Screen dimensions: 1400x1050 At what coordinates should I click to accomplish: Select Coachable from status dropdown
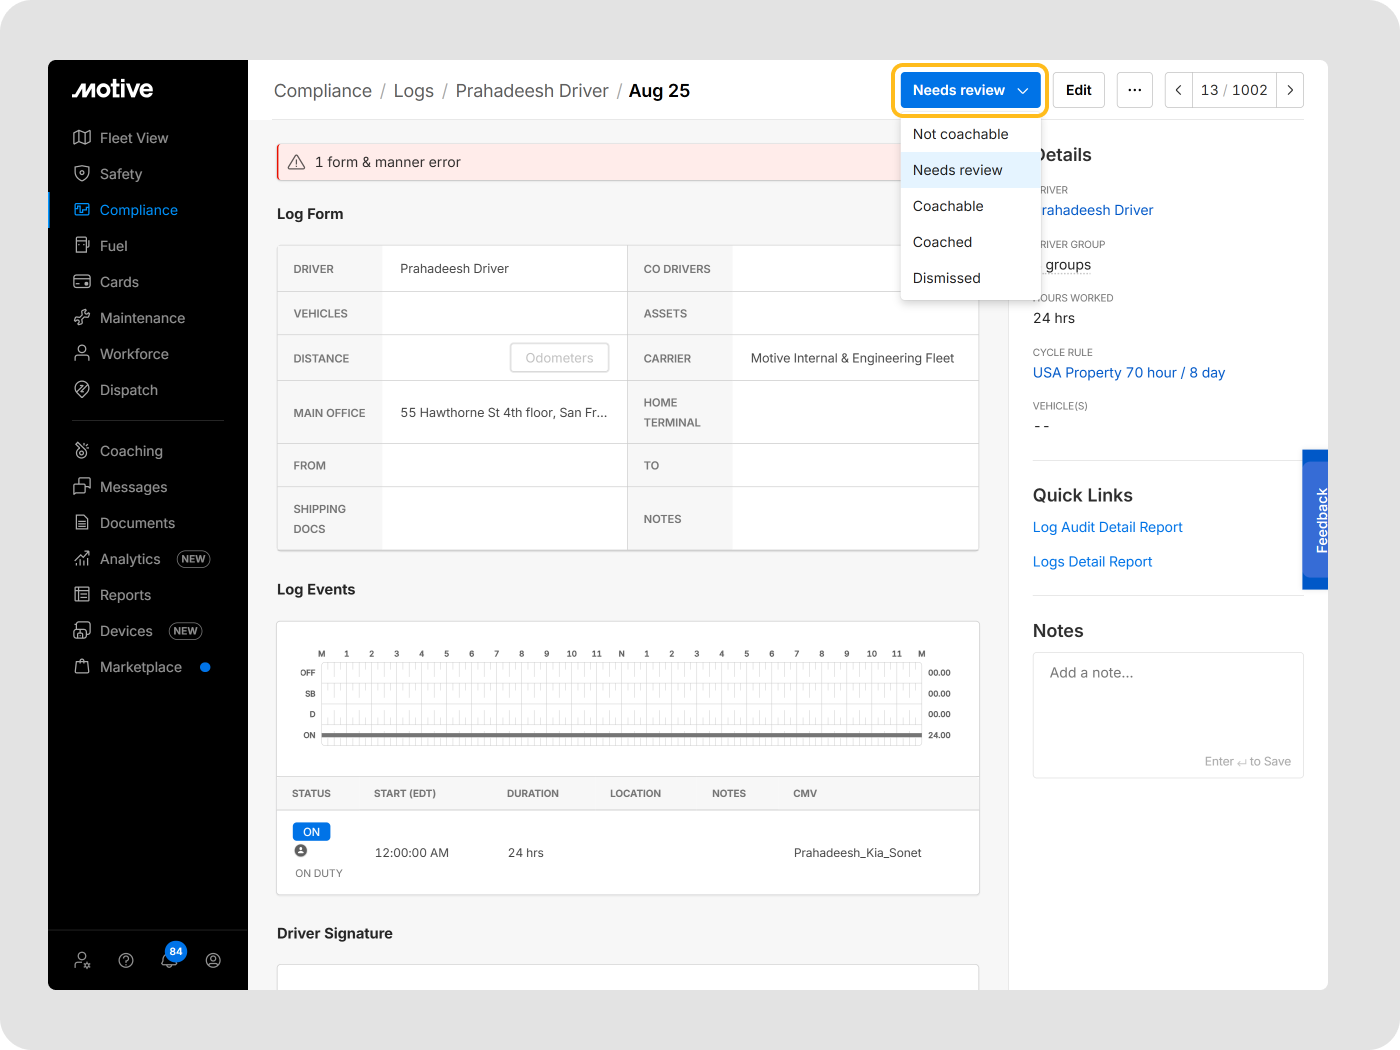click(x=948, y=206)
